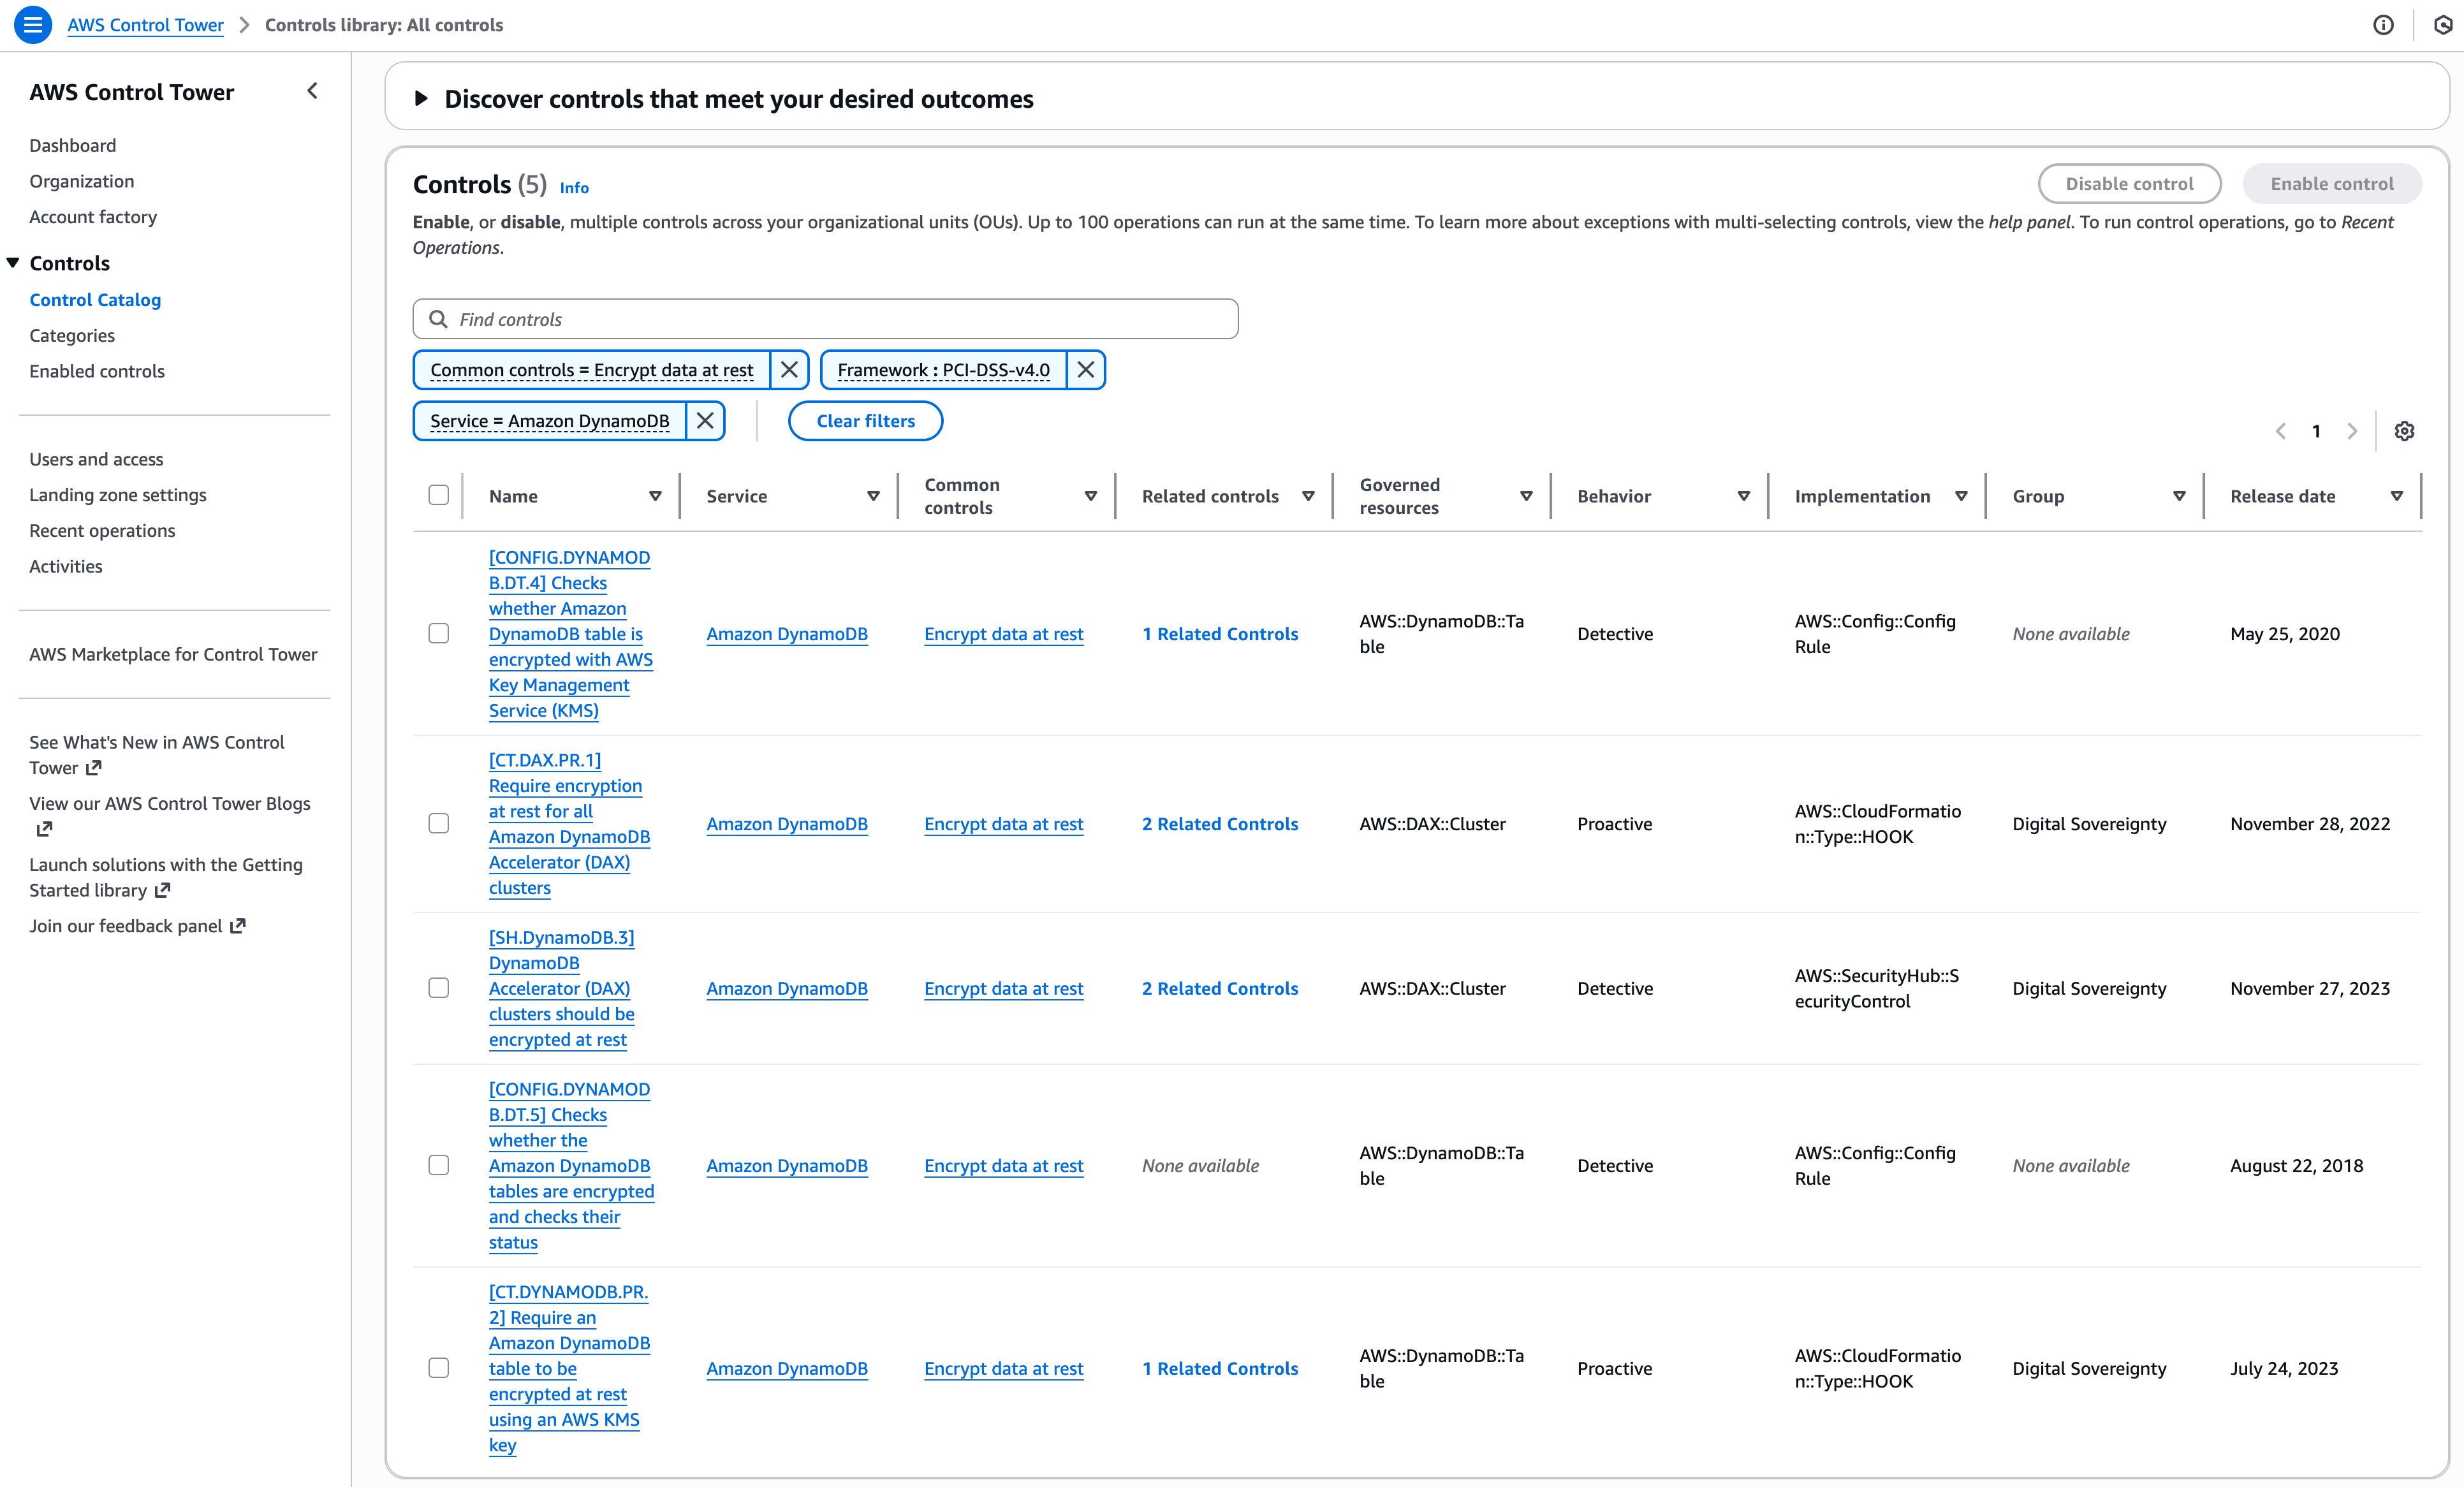Click Amazon DynamoDB link in CONFIG.DYNAMODB.DT.5 row

pos(787,1166)
